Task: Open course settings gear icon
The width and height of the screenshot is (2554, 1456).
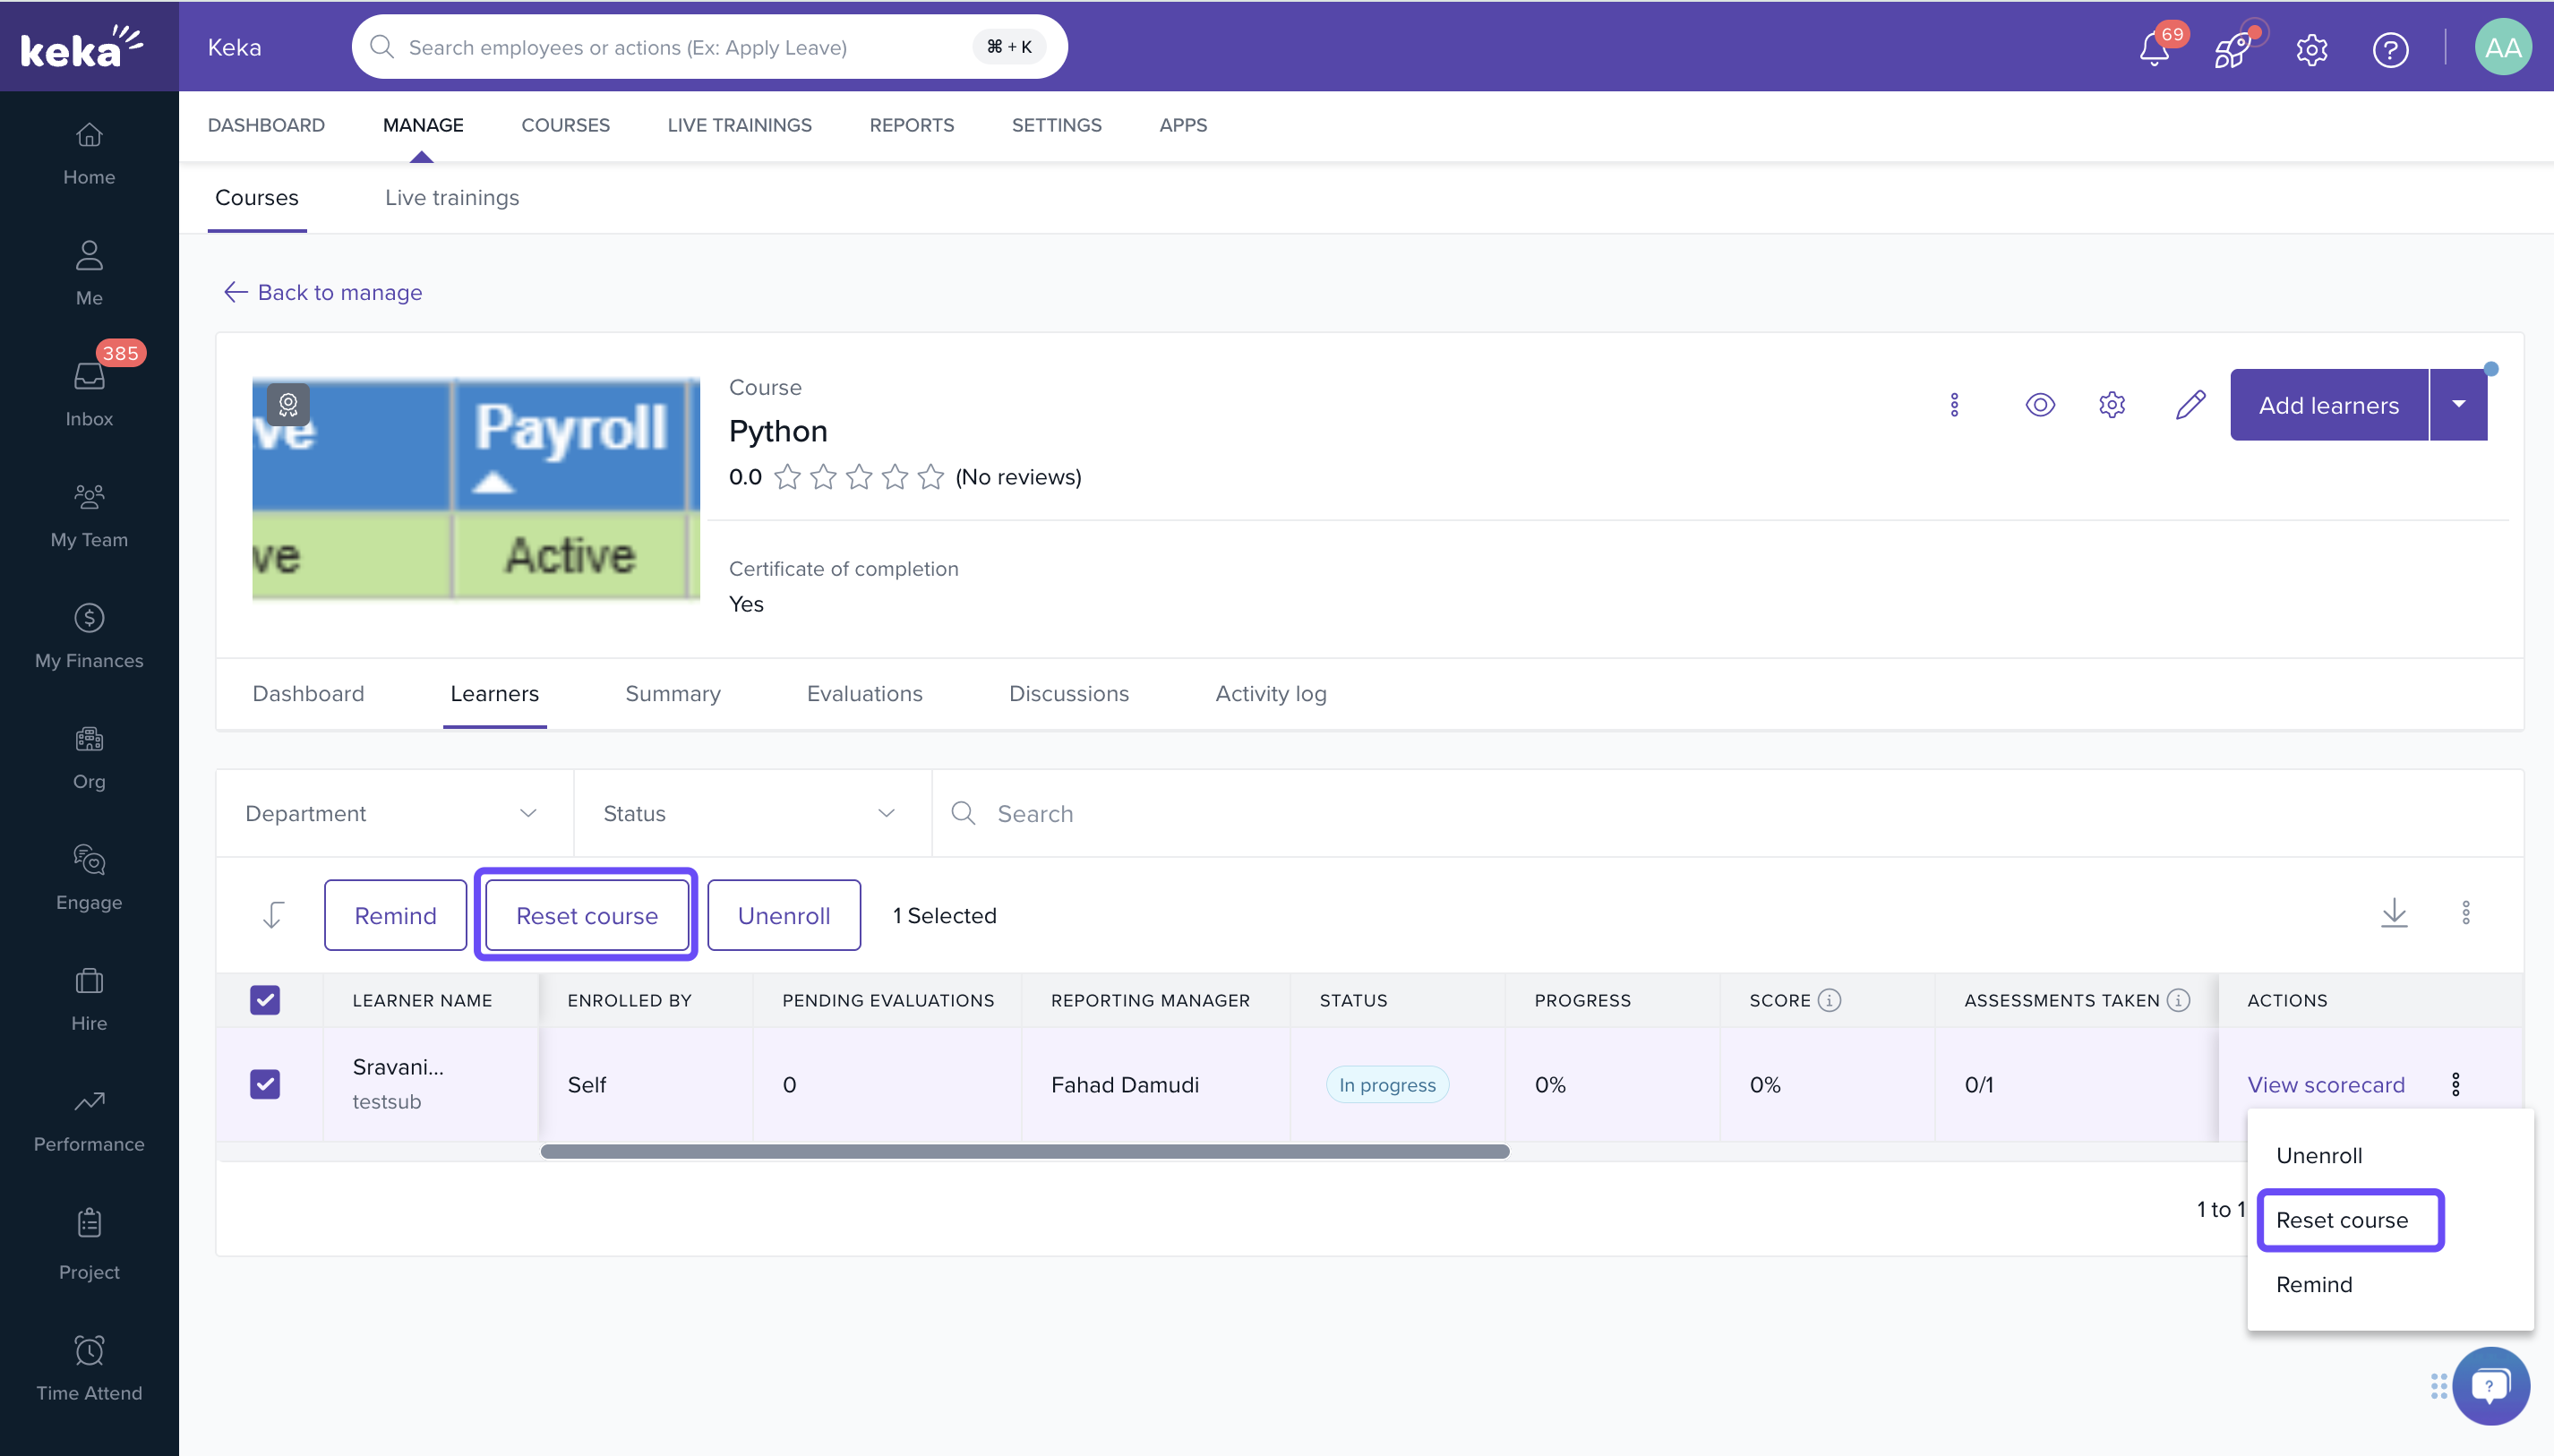Action: (2111, 405)
